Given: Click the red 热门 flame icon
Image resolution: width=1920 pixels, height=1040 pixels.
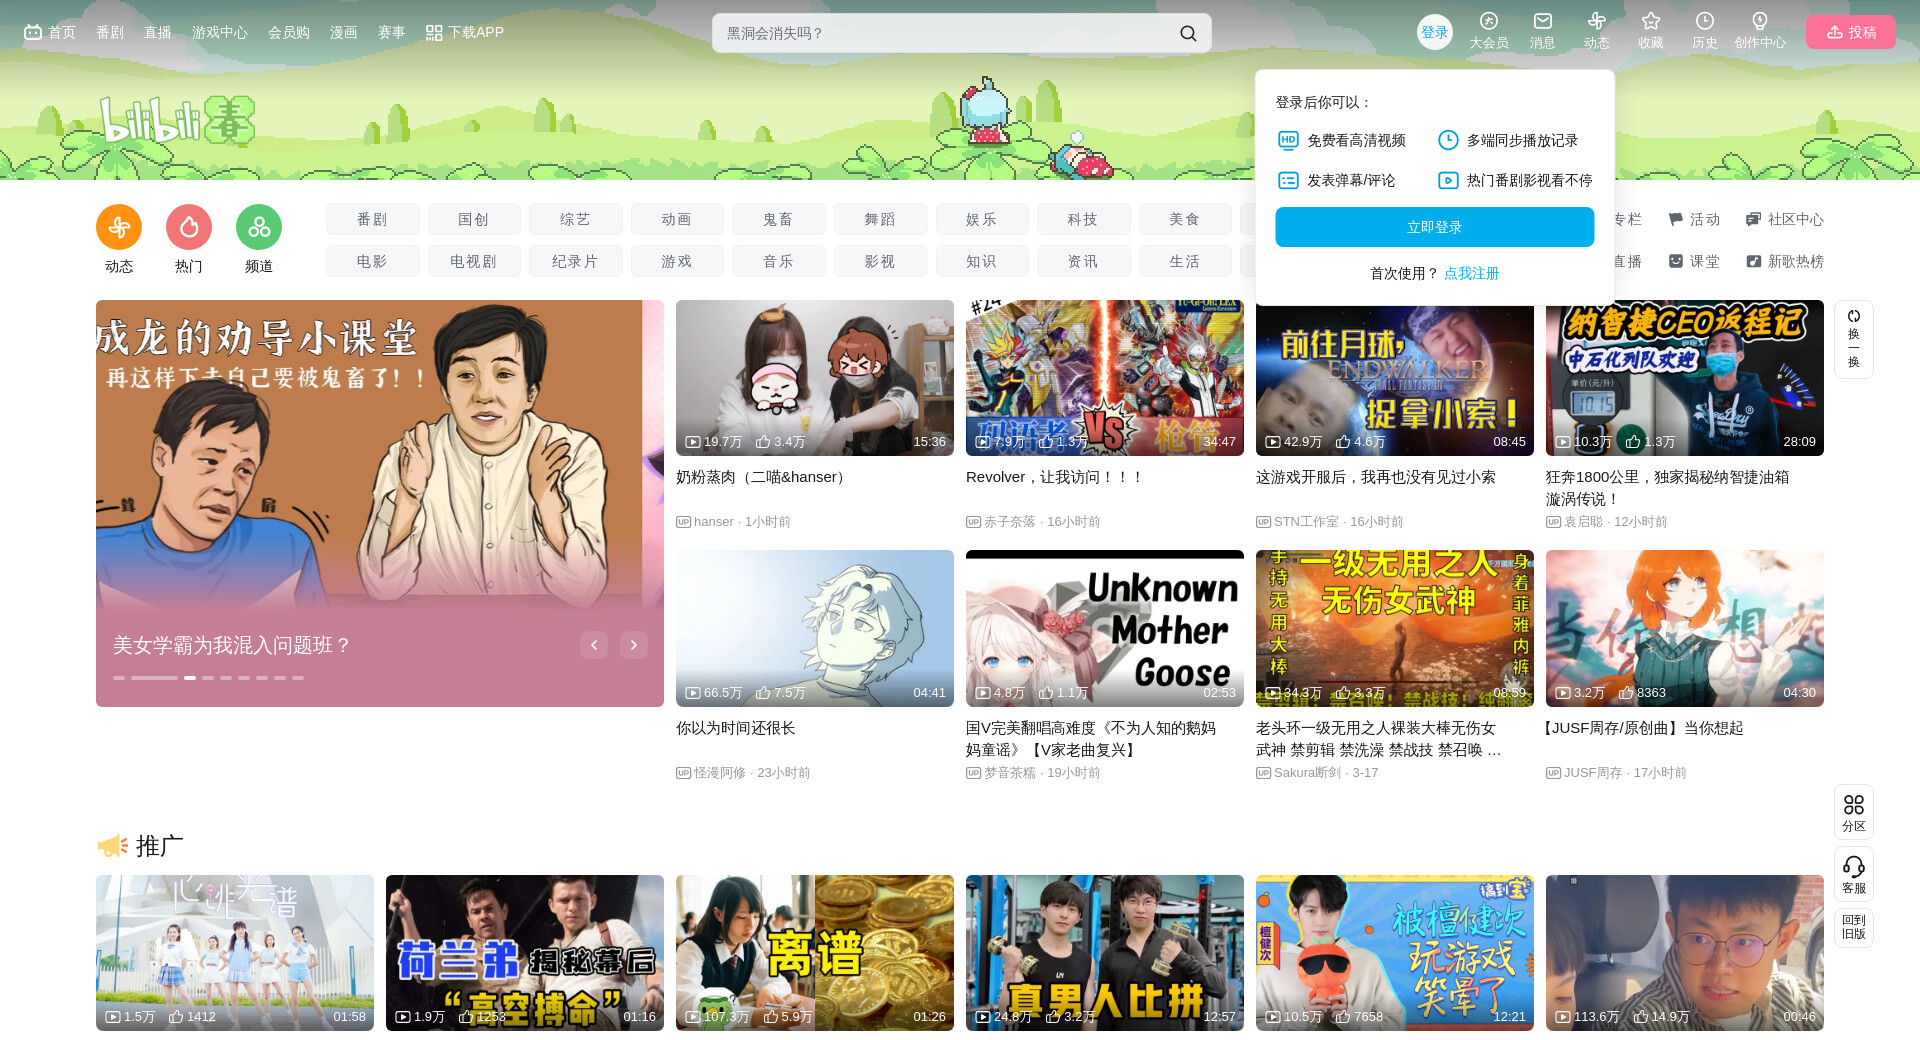Looking at the screenshot, I should point(189,228).
